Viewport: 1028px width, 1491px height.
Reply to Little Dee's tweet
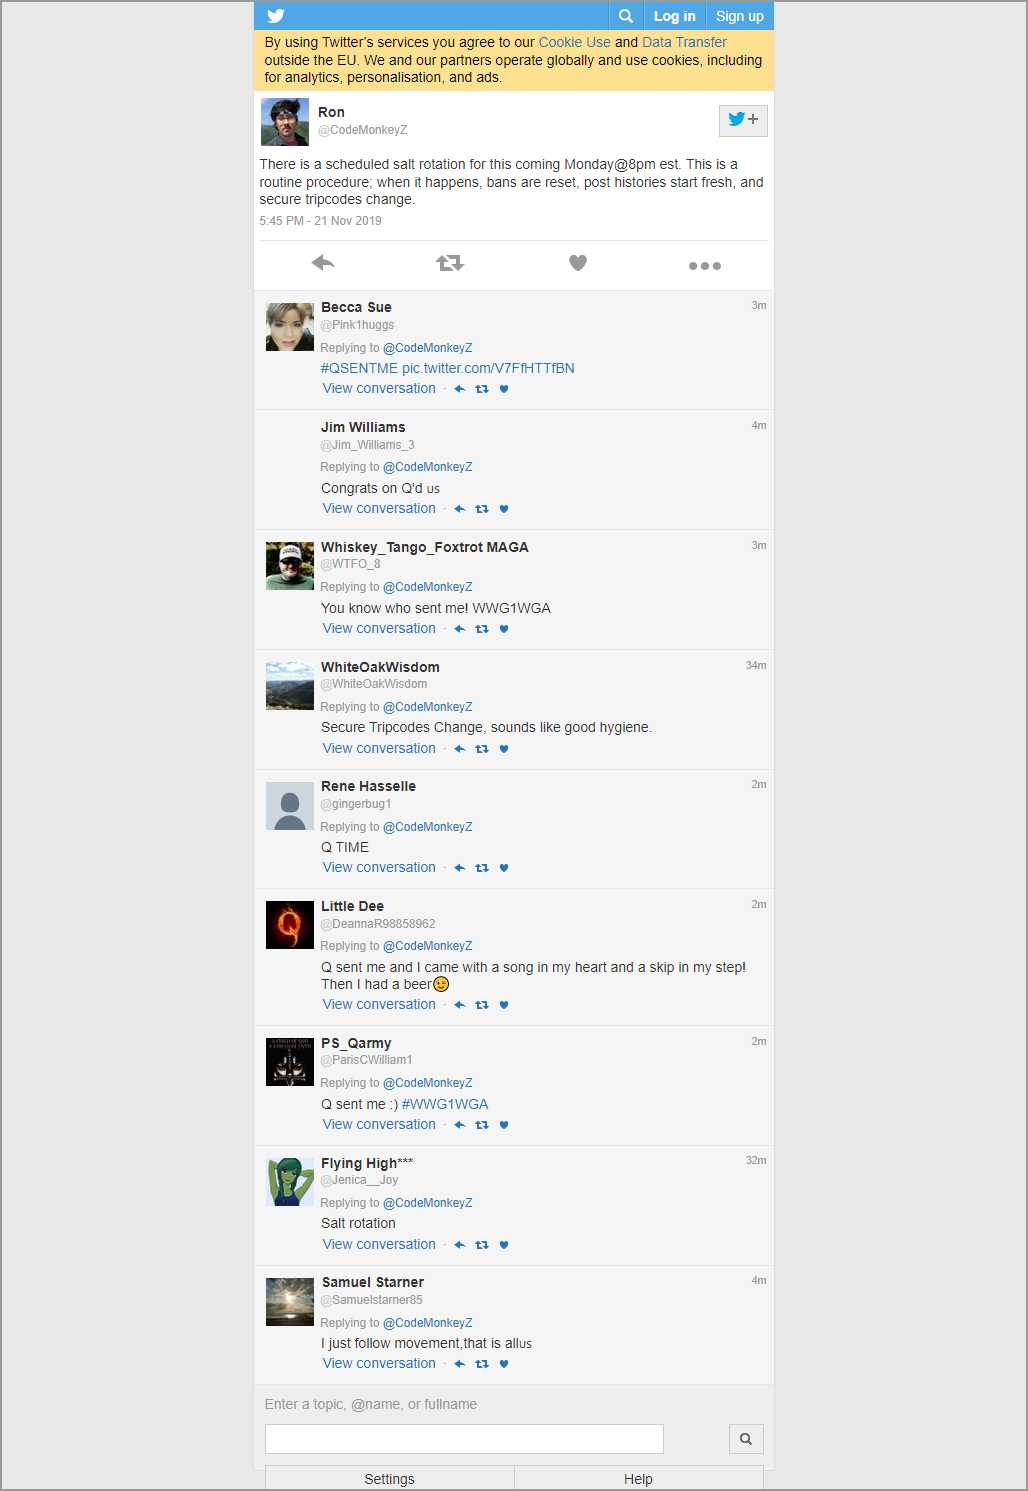click(460, 1005)
